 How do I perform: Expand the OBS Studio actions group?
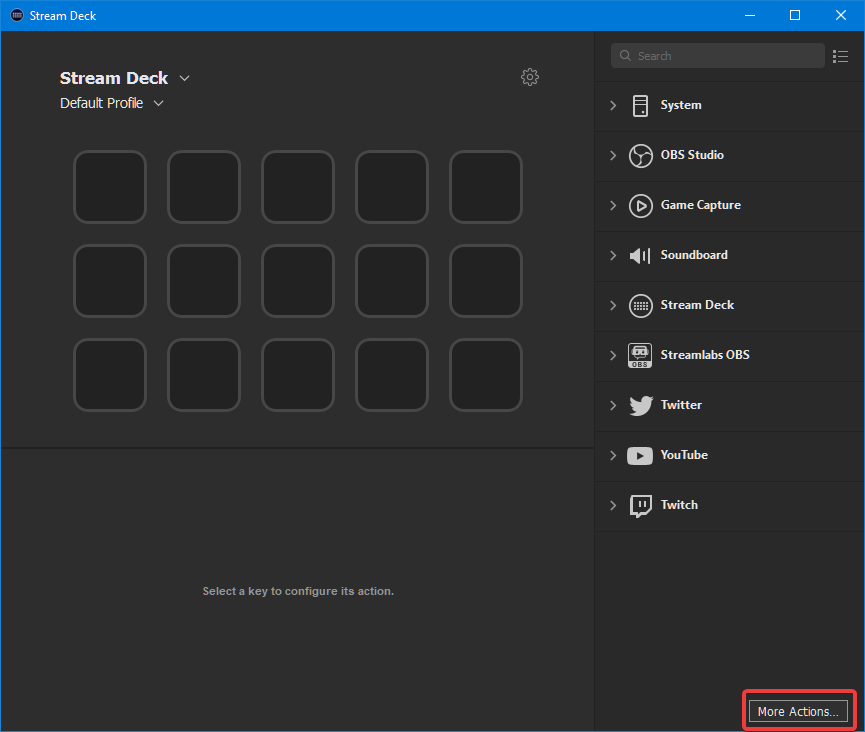613,155
